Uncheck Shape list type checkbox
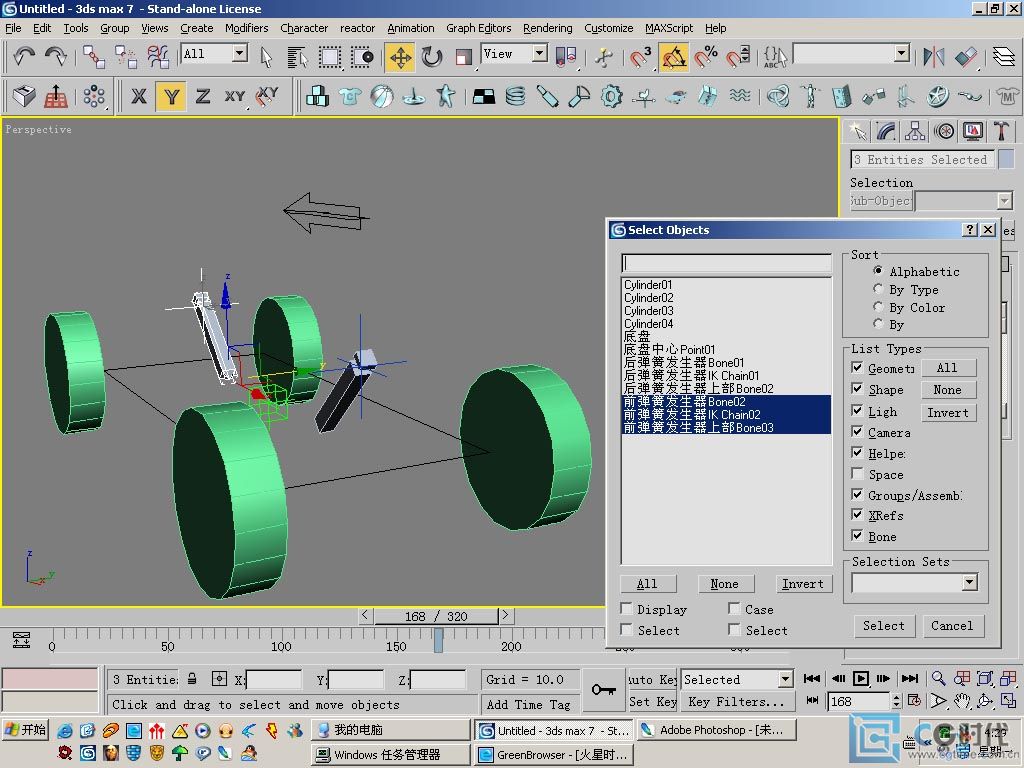1024x768 pixels. coord(857,389)
